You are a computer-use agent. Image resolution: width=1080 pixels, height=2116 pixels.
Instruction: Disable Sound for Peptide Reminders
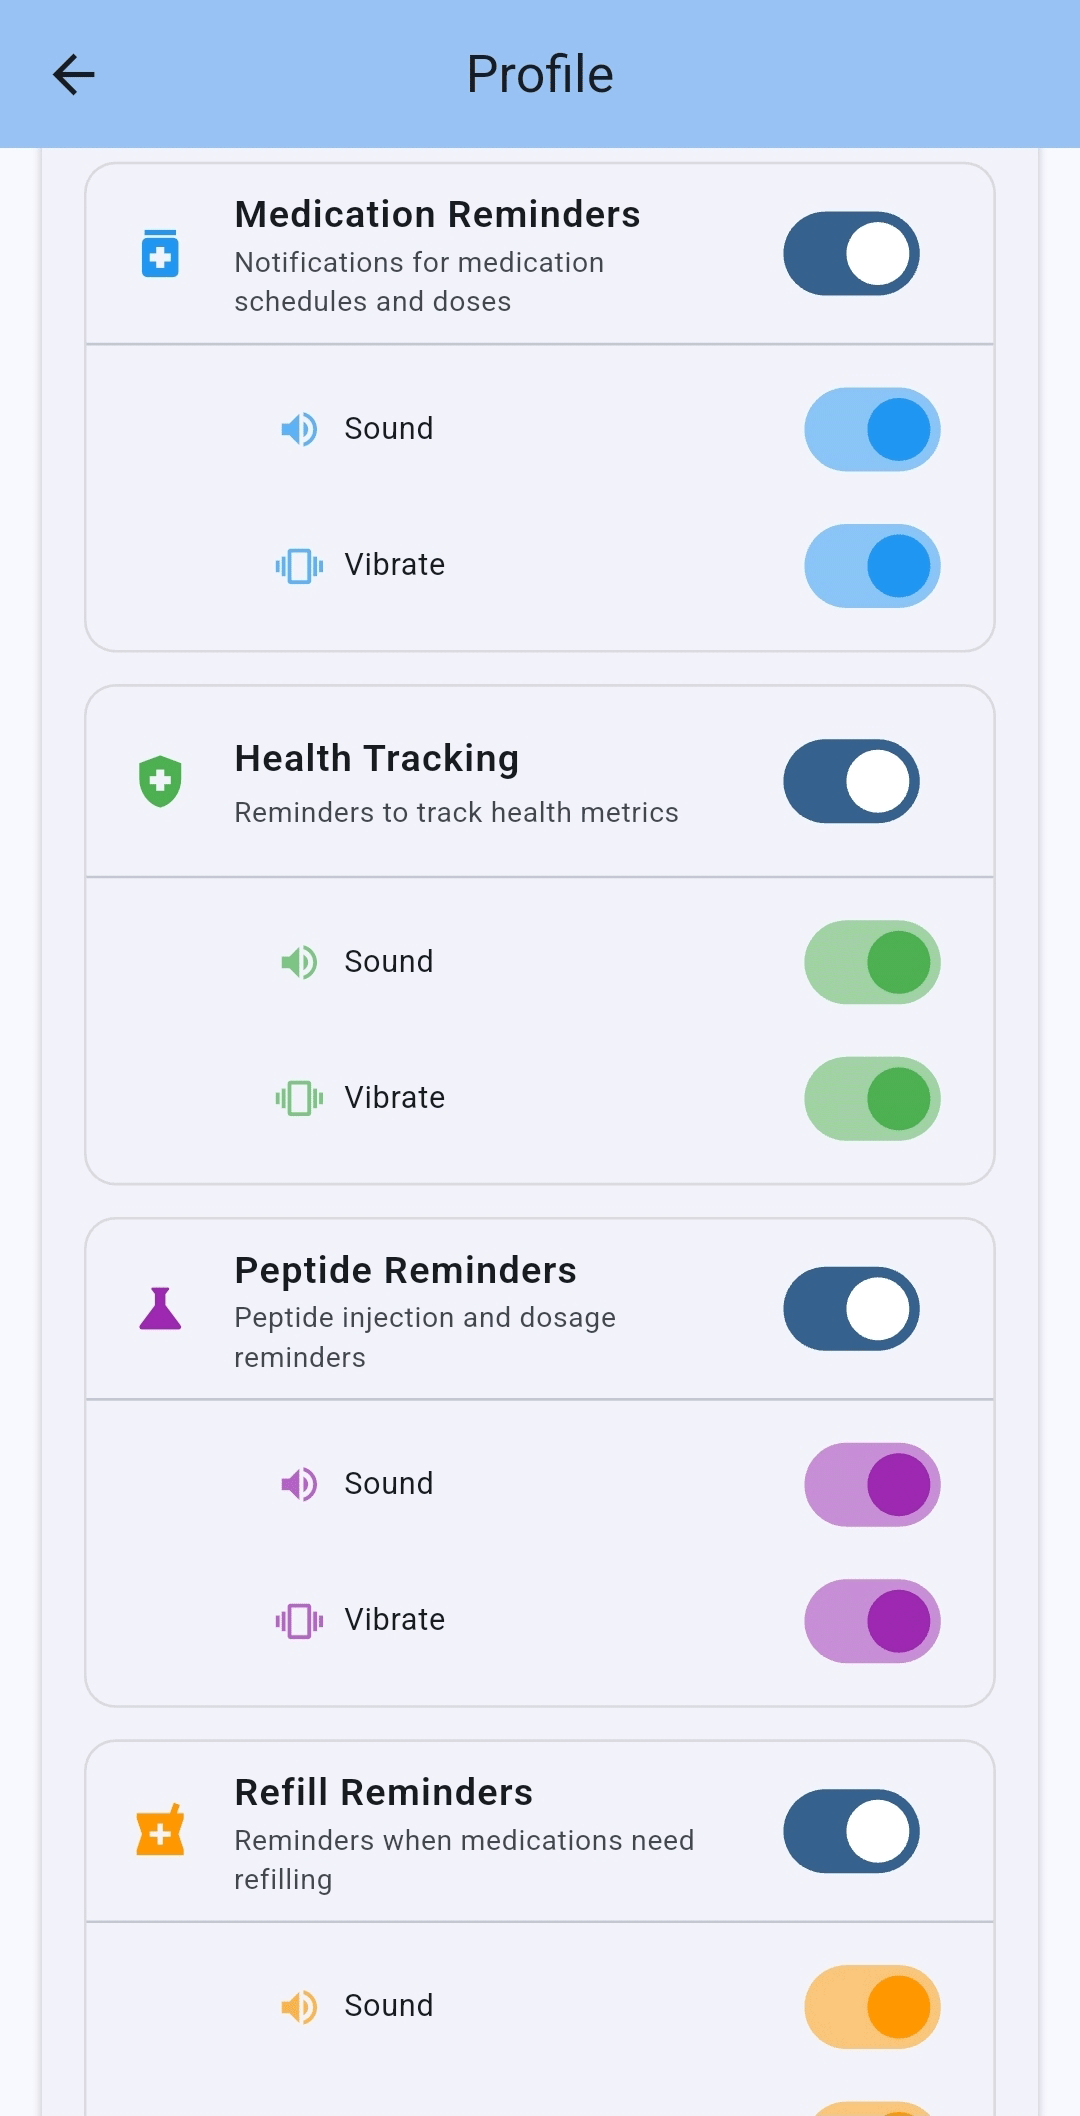[871, 1484]
